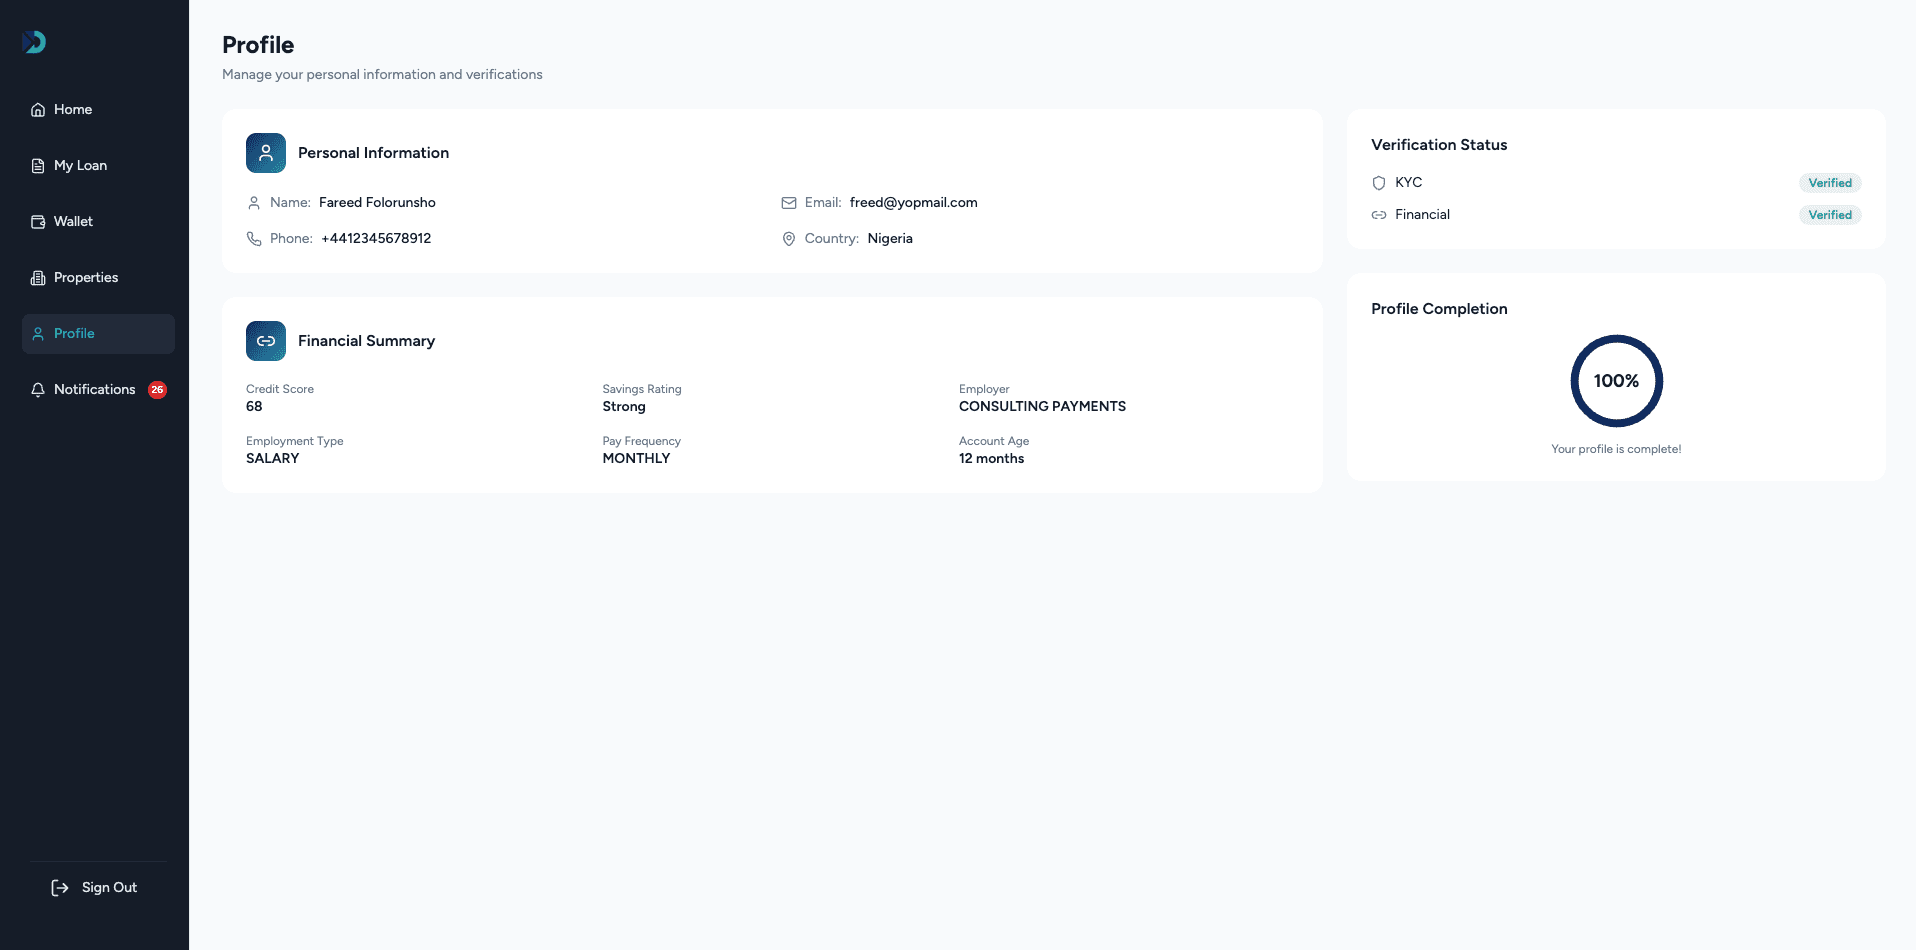Click the Employer label
1916x950 pixels.
(984, 390)
